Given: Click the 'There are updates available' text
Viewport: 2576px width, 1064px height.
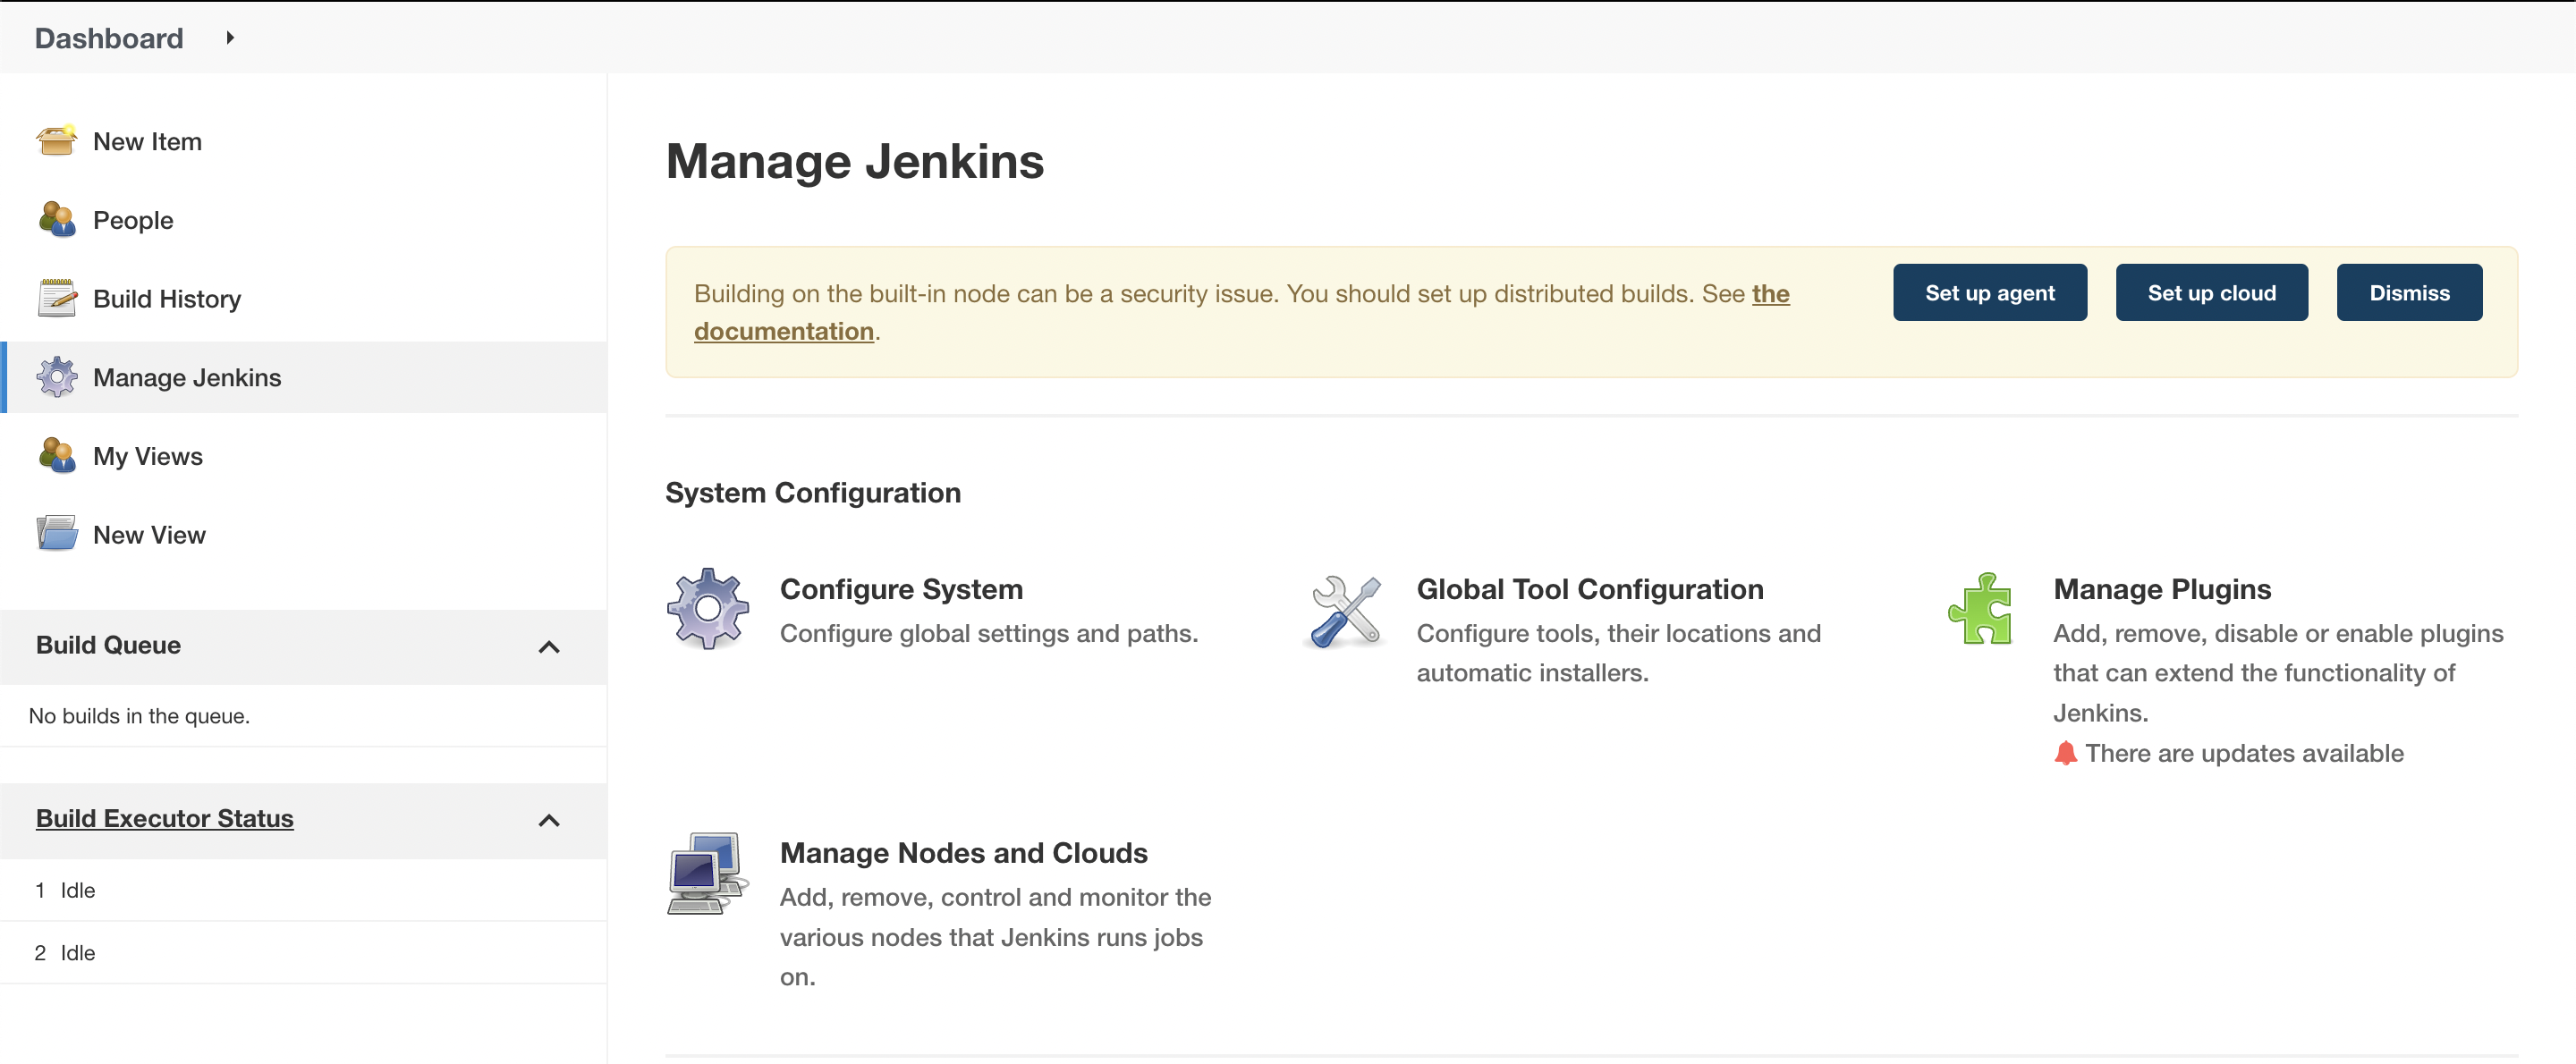Looking at the screenshot, I should 2244,753.
